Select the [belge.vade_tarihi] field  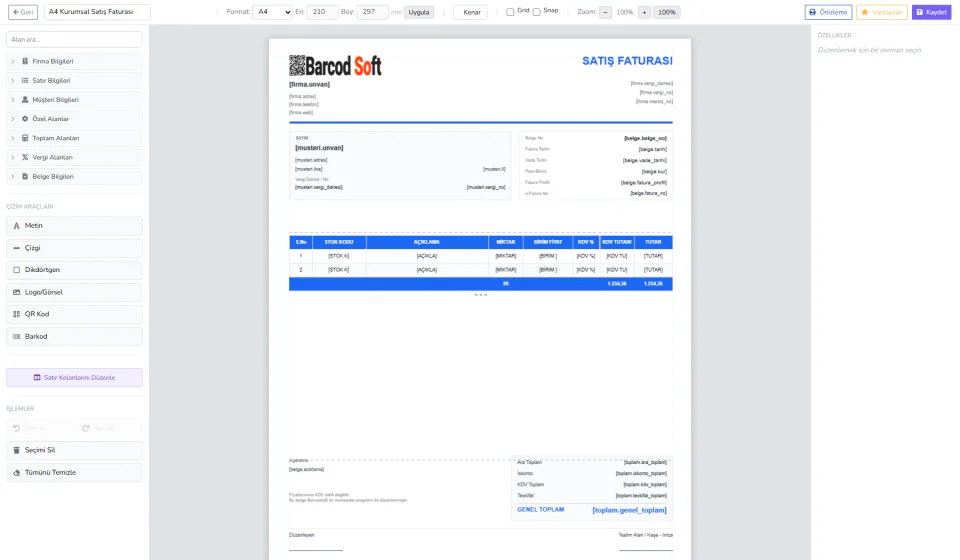[x=645, y=160]
